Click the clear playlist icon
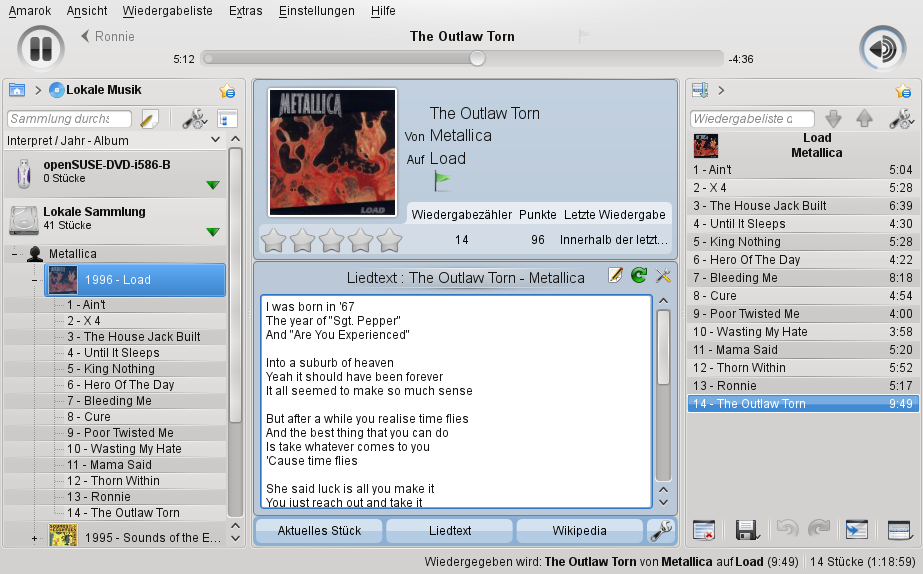This screenshot has width=923, height=574. tap(704, 530)
